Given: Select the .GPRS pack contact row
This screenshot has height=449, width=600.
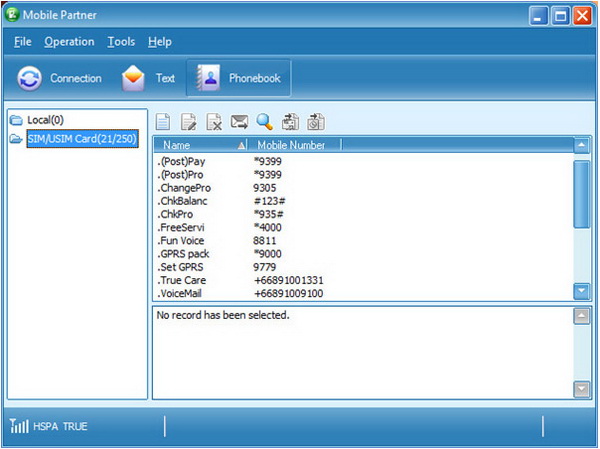Looking at the screenshot, I should pyautogui.click(x=364, y=254).
